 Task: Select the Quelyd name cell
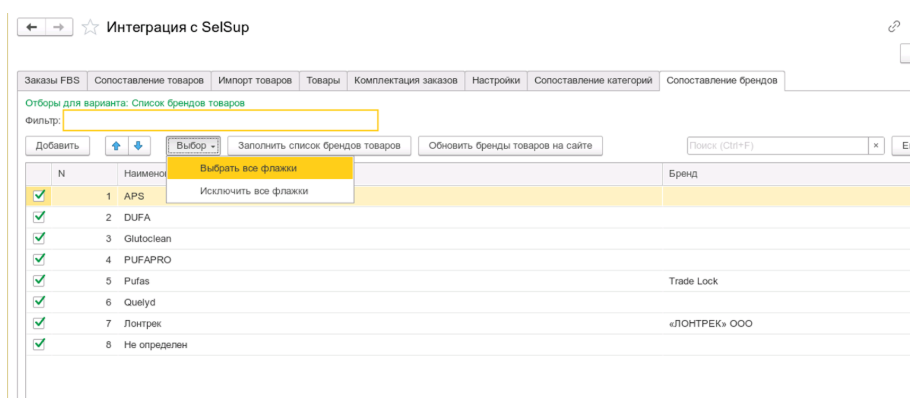click(390, 302)
